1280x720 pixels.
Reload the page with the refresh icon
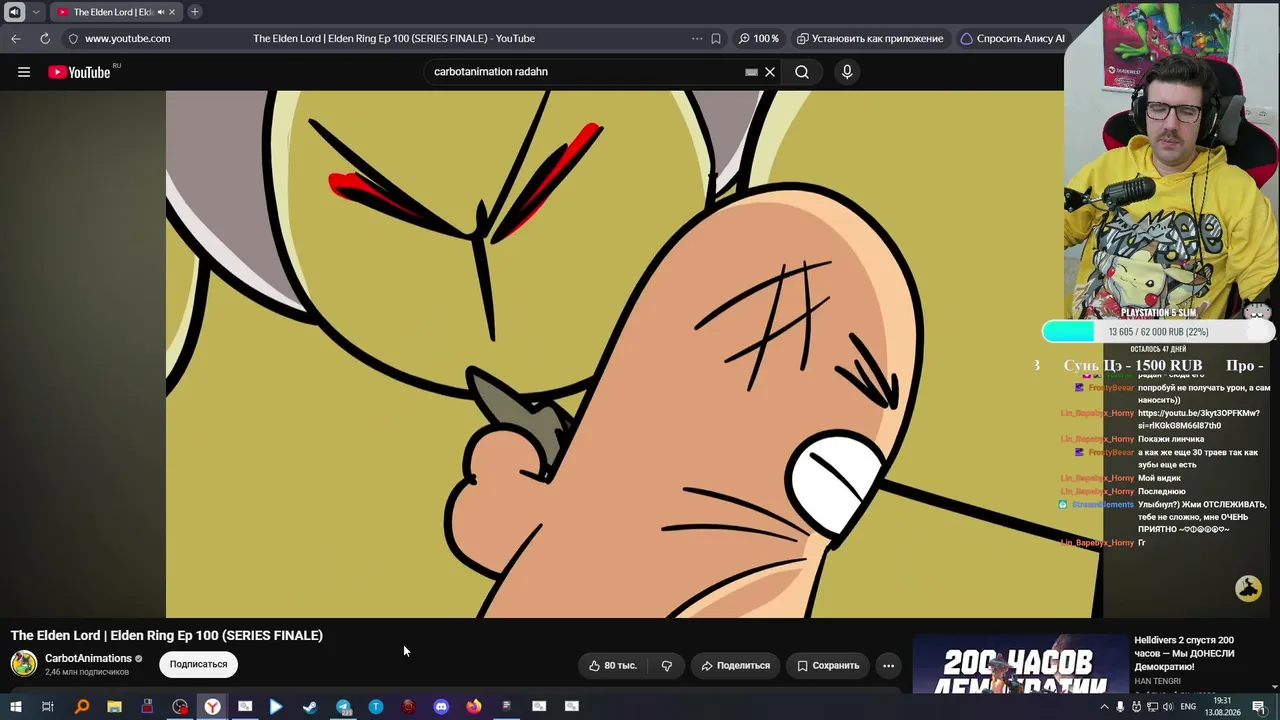pos(45,38)
